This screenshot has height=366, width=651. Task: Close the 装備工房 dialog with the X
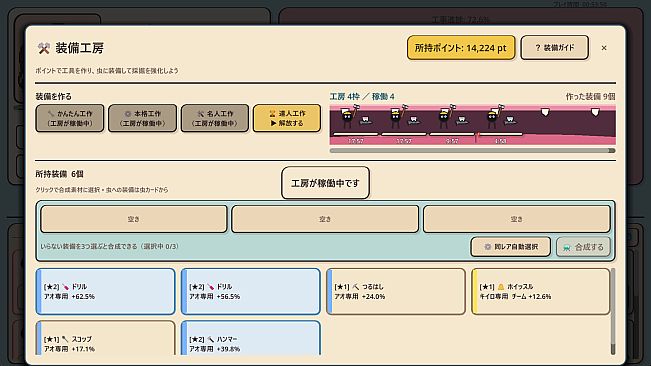point(604,48)
